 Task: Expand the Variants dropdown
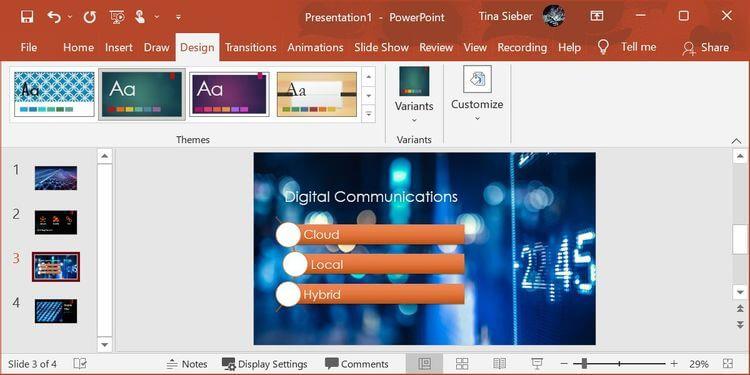pyautogui.click(x=414, y=96)
